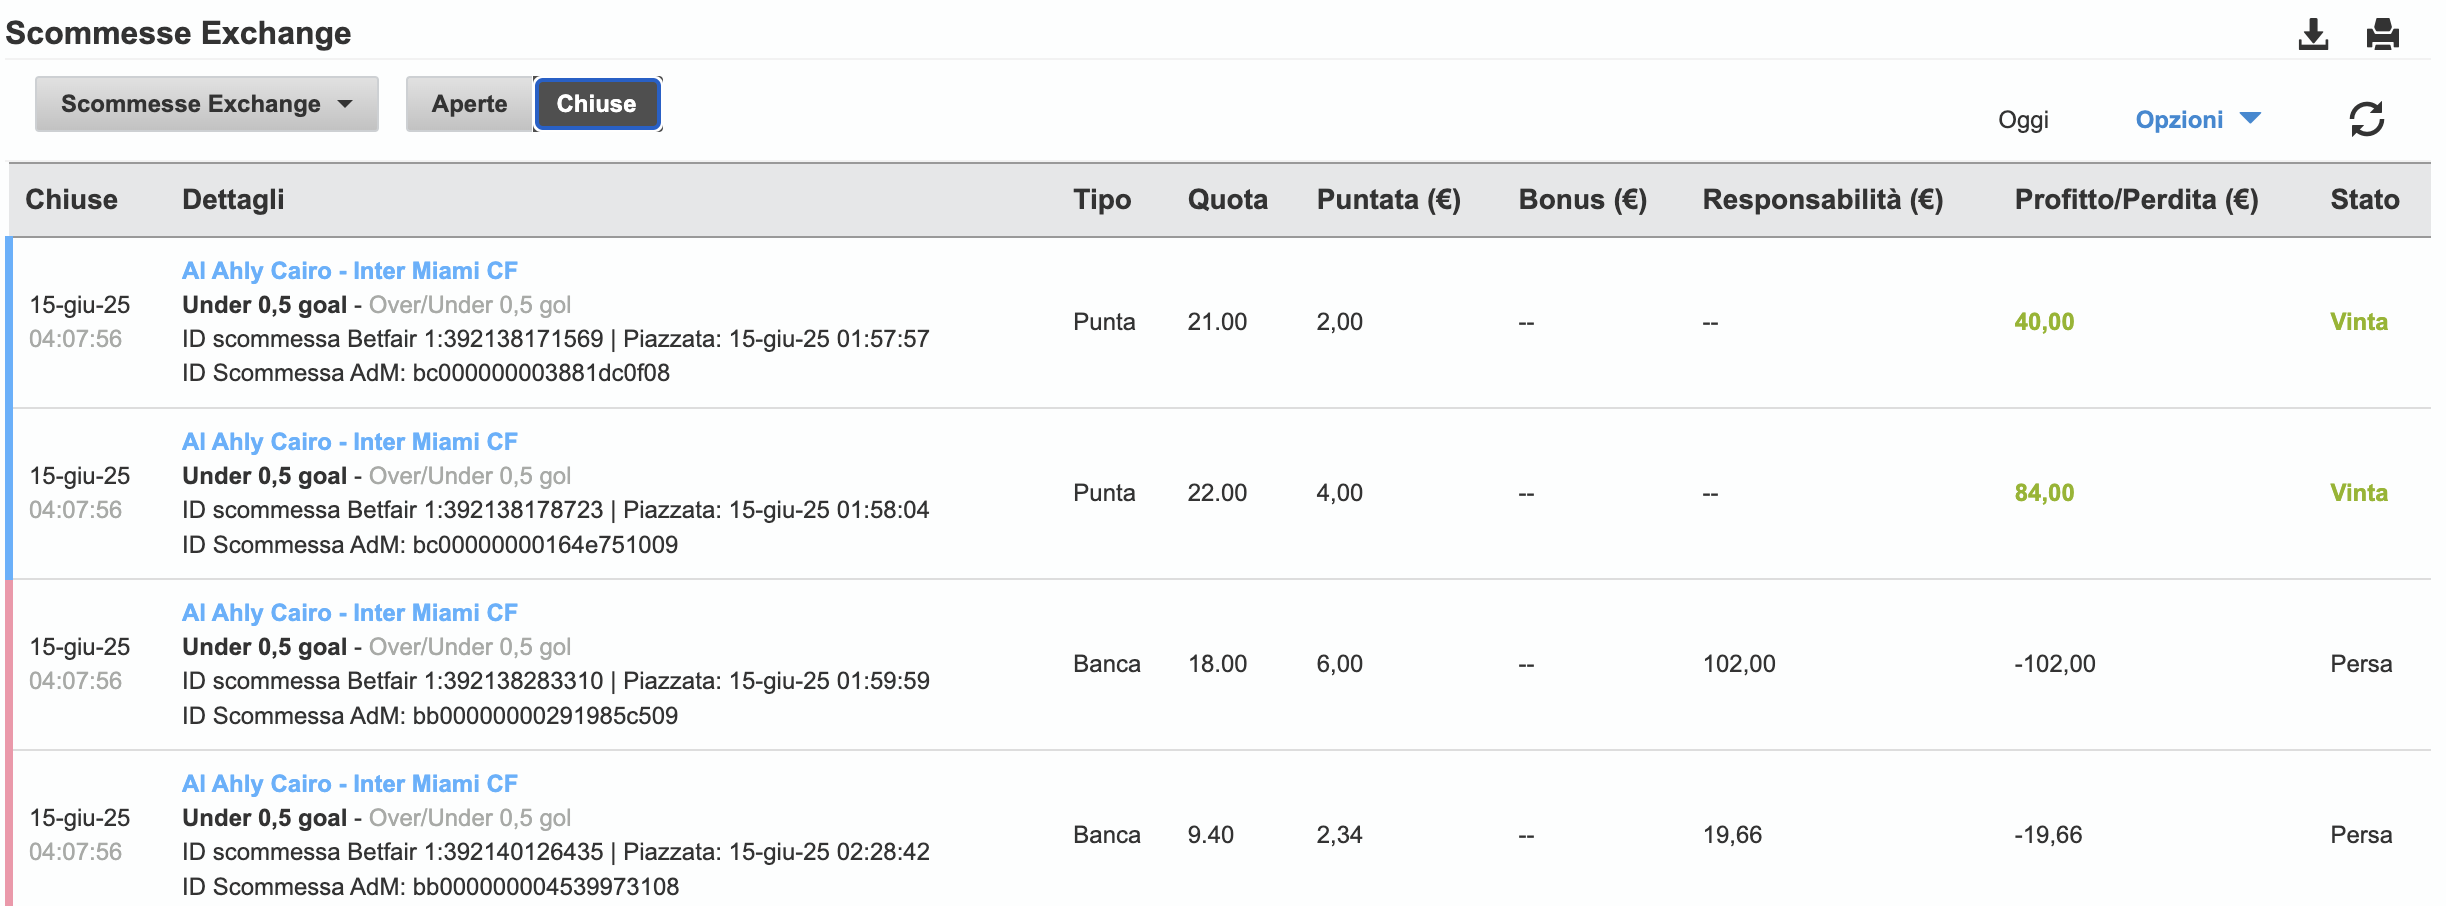
Task: Expand the Opzioni menu
Action: coord(2197,119)
